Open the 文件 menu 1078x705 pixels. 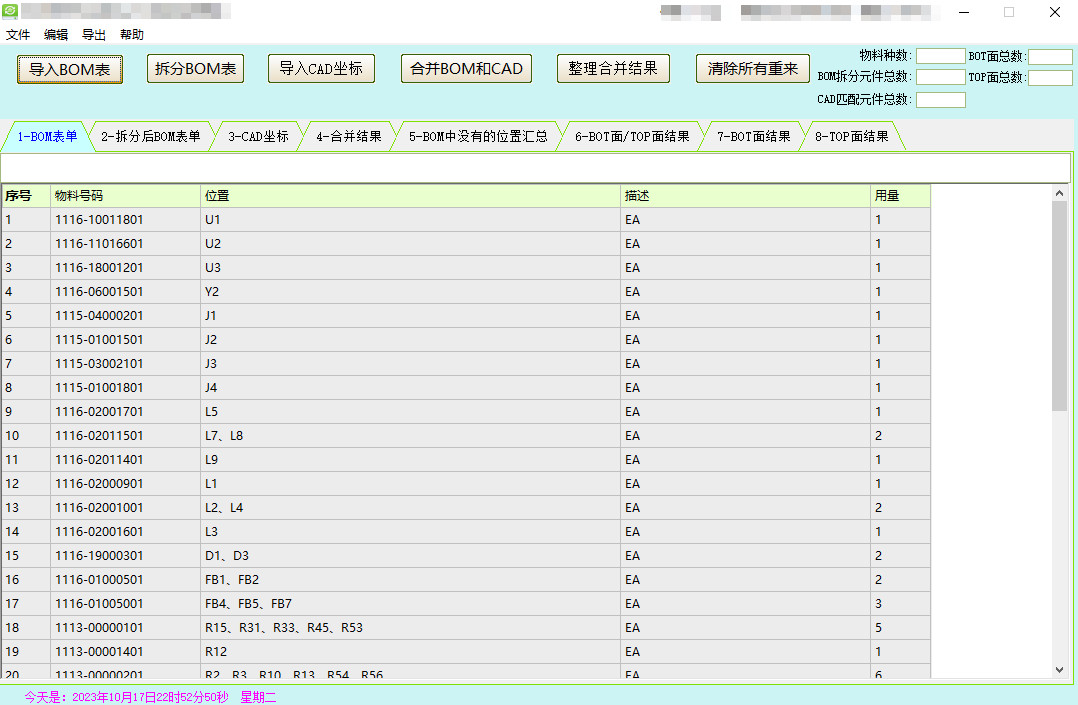(x=18, y=35)
